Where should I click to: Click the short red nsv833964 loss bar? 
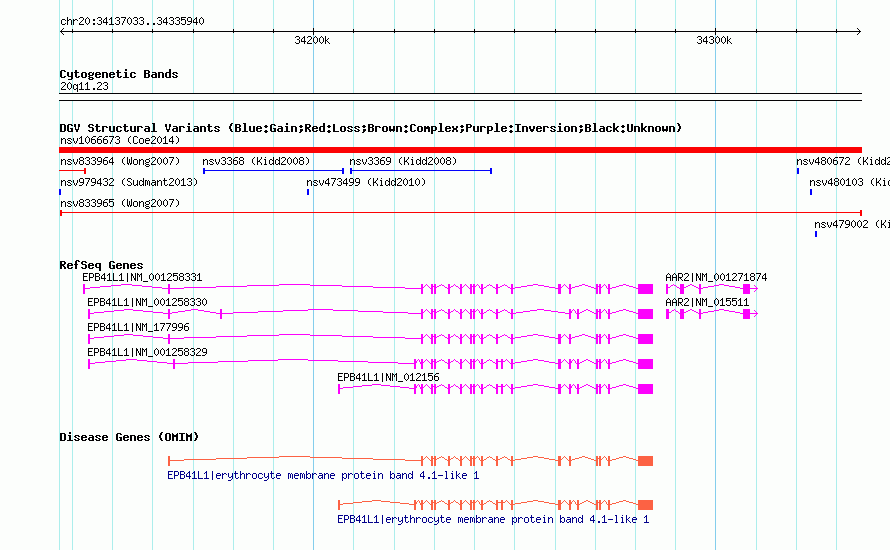point(72,171)
